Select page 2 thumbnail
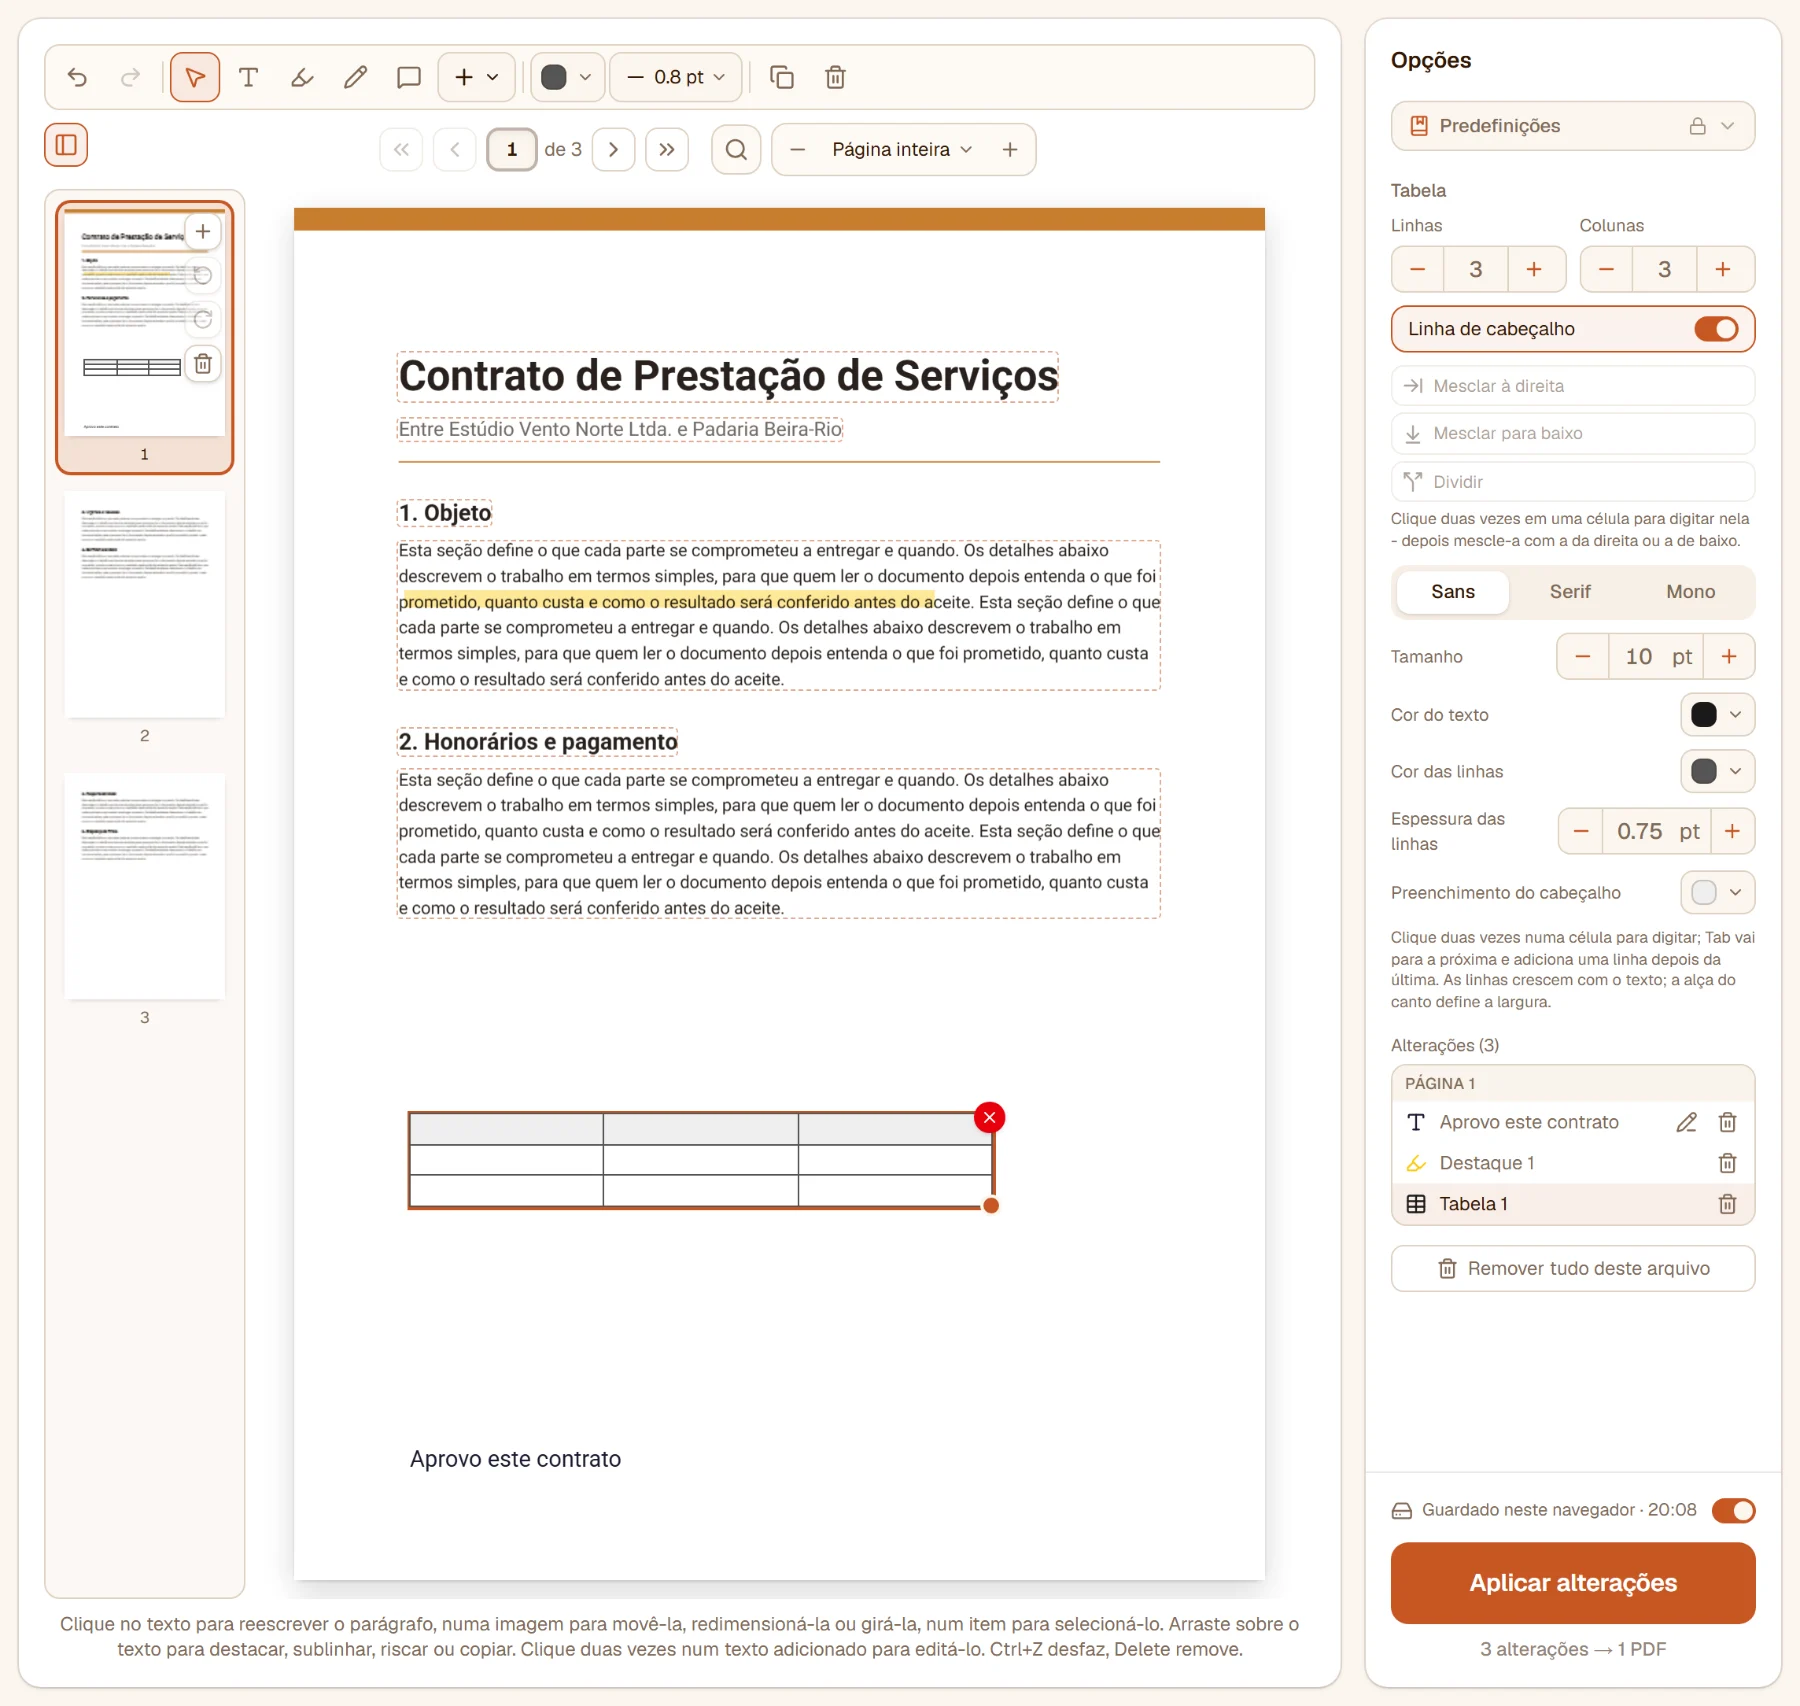The image size is (1800, 1706). [x=144, y=604]
